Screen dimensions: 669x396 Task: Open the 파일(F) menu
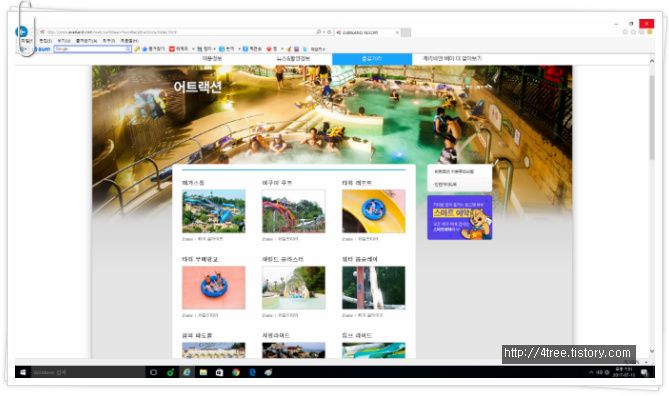(x=26, y=41)
